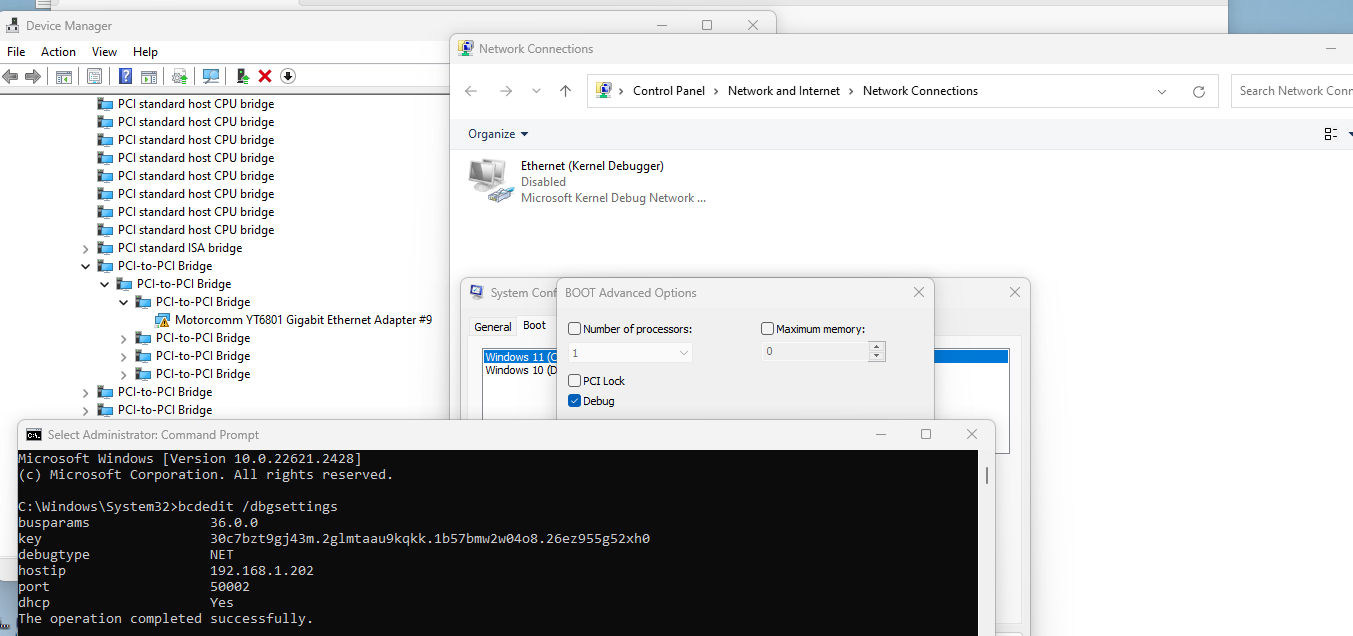Open the Action menu in Device Manager
This screenshot has height=636, width=1353.
point(58,51)
